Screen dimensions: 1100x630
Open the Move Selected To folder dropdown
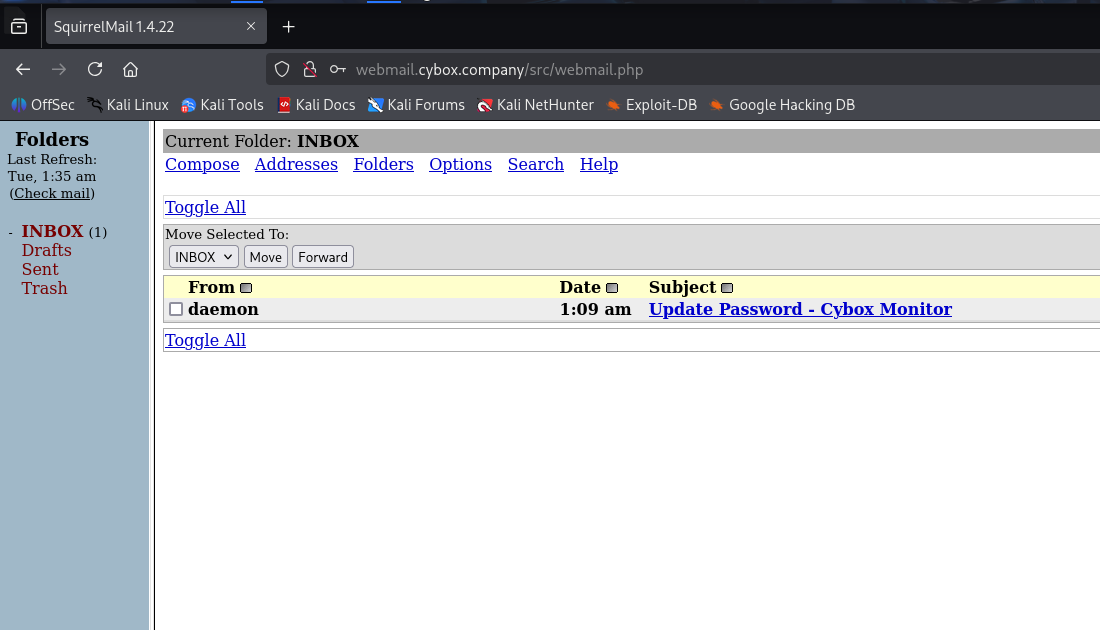pos(203,257)
